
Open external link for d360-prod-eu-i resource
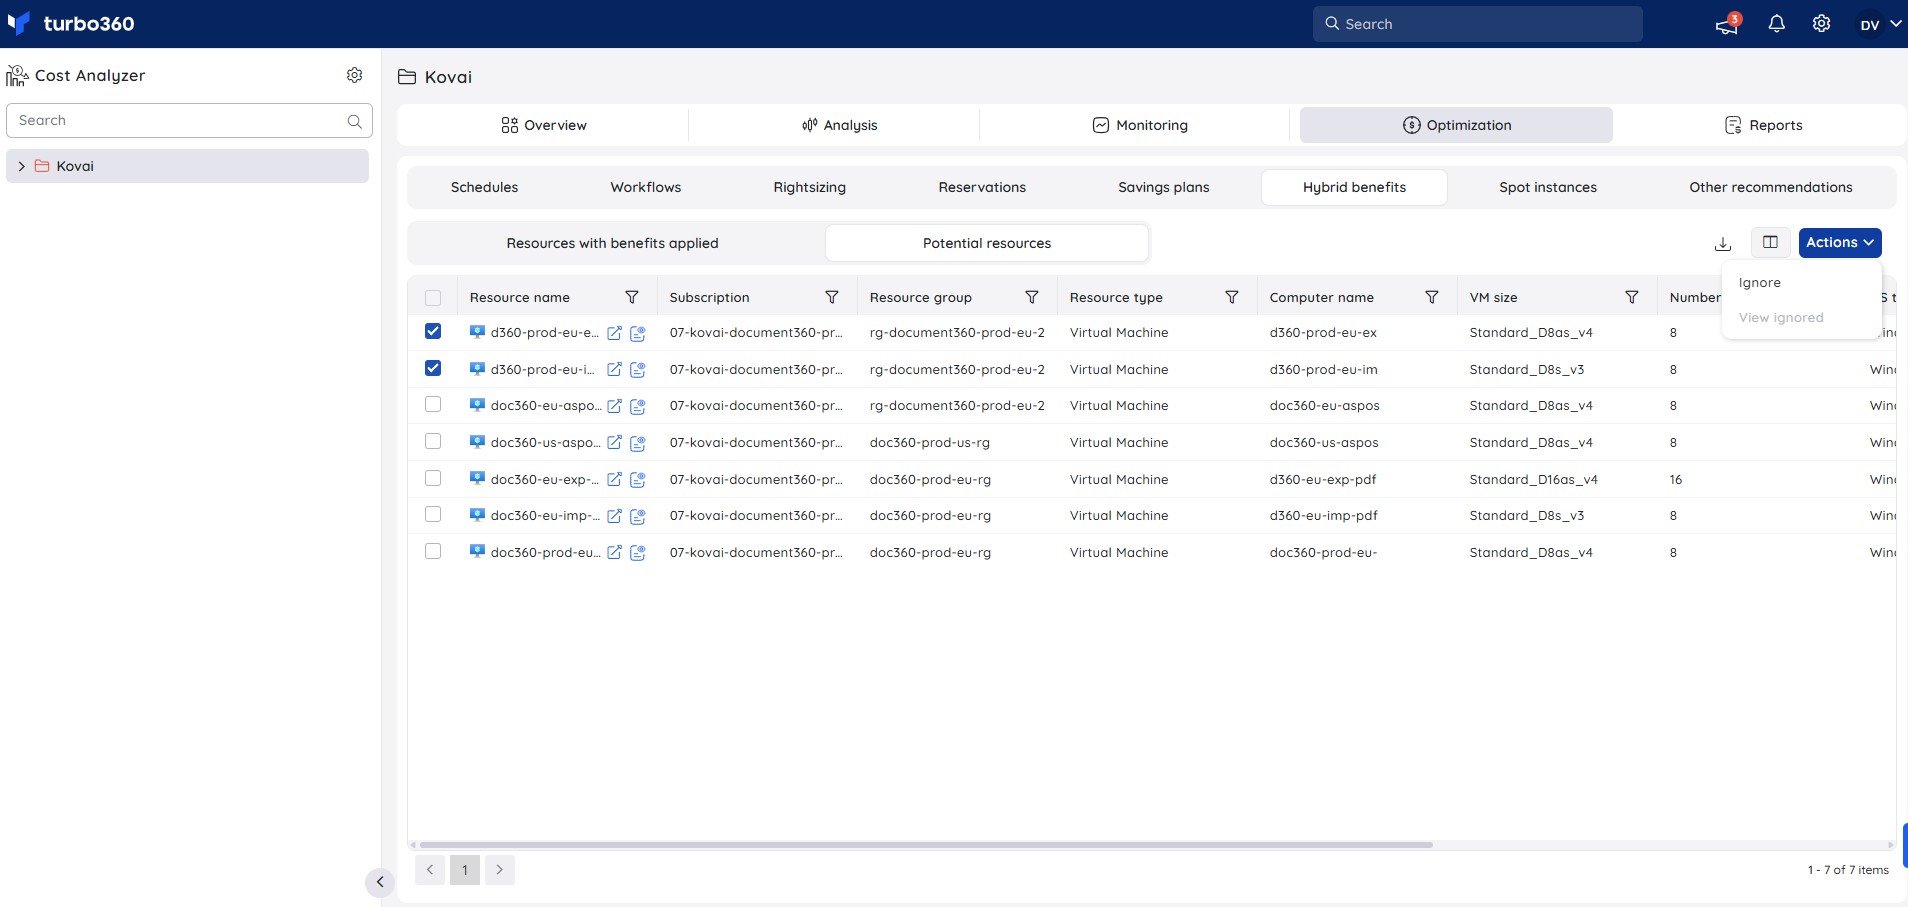(x=614, y=370)
